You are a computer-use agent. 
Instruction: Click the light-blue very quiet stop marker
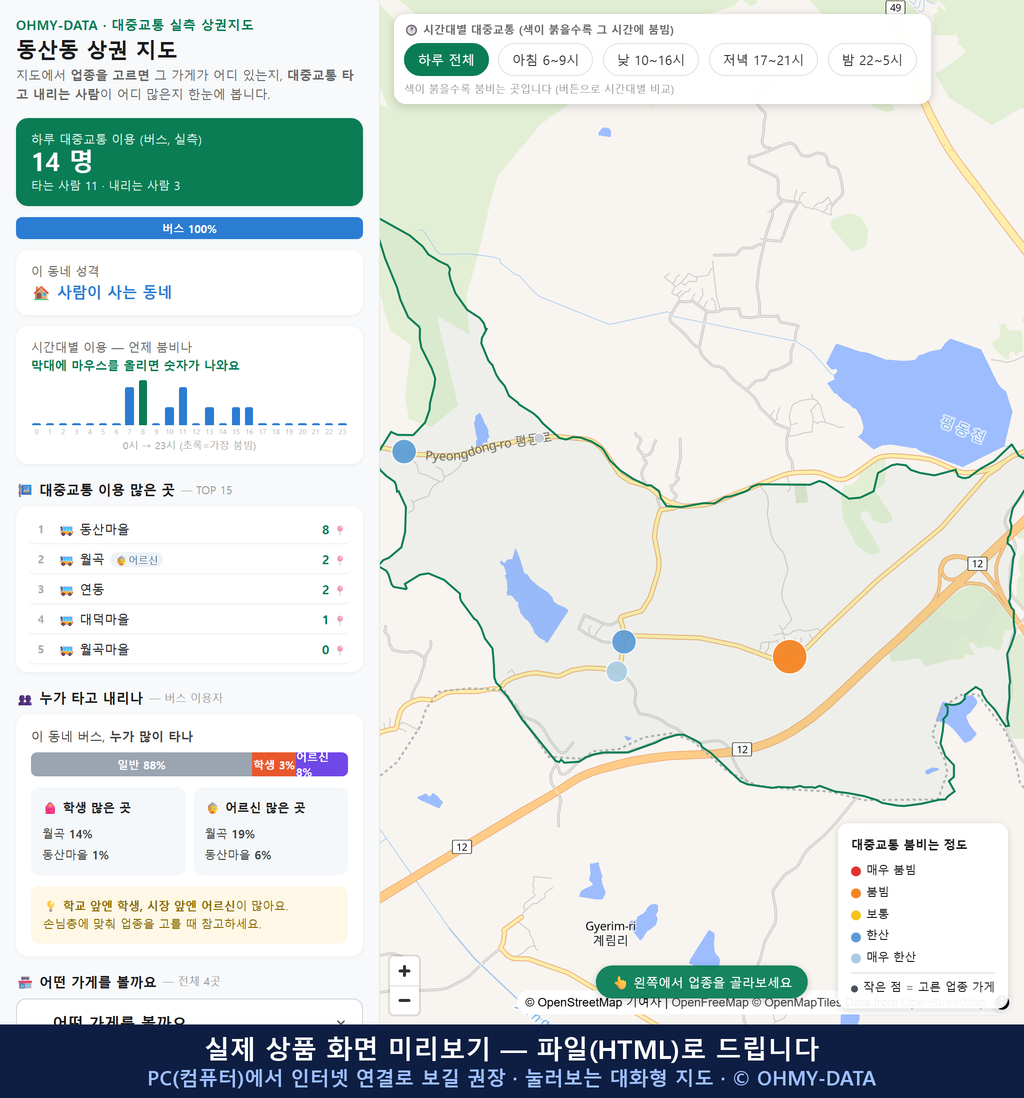[x=617, y=672]
